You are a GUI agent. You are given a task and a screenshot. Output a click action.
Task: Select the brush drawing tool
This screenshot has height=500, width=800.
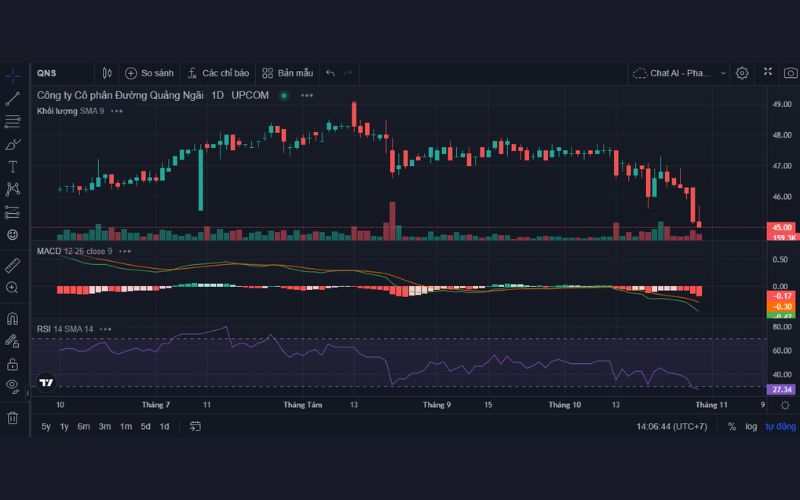point(13,144)
